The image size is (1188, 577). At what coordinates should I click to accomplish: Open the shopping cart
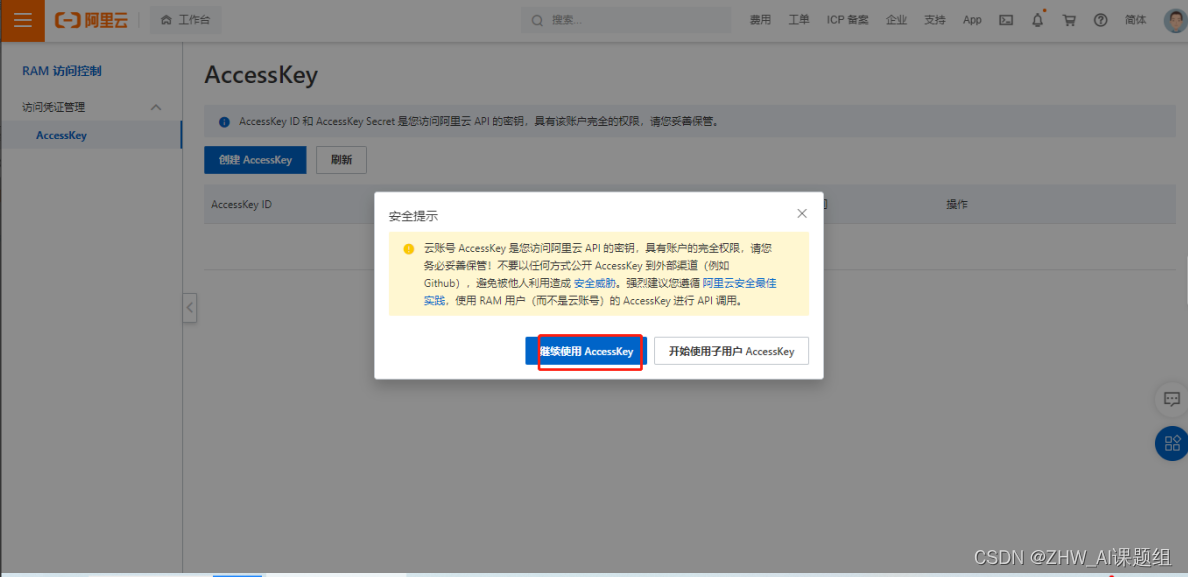click(x=1069, y=20)
